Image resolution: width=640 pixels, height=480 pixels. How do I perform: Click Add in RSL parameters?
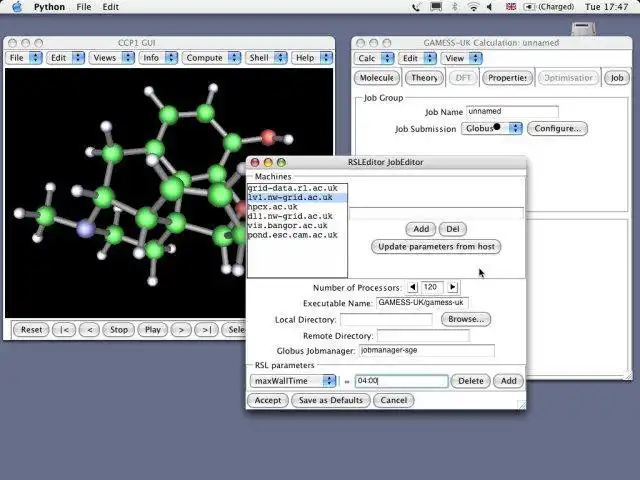509,381
